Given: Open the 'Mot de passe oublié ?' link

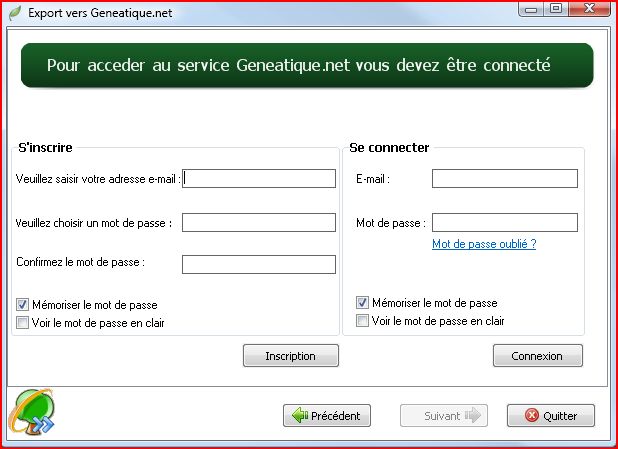Looking at the screenshot, I should tap(484, 244).
